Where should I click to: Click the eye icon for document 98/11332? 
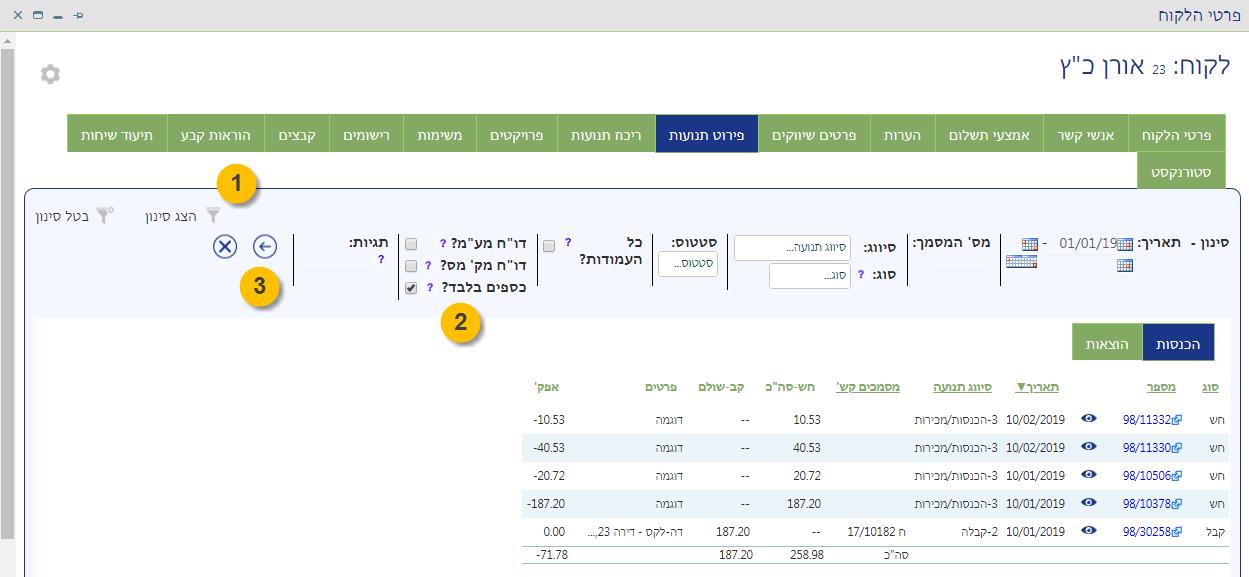[1089, 420]
